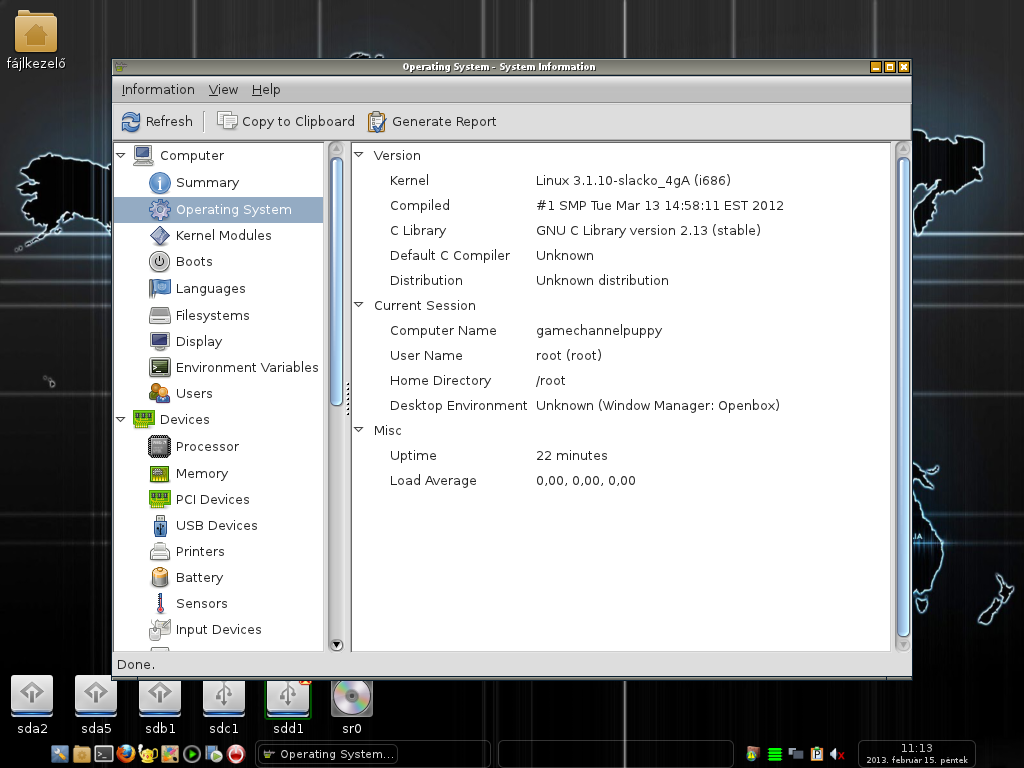The image size is (1024, 768).
Task: Click the muted volume tray icon
Action: click(837, 754)
